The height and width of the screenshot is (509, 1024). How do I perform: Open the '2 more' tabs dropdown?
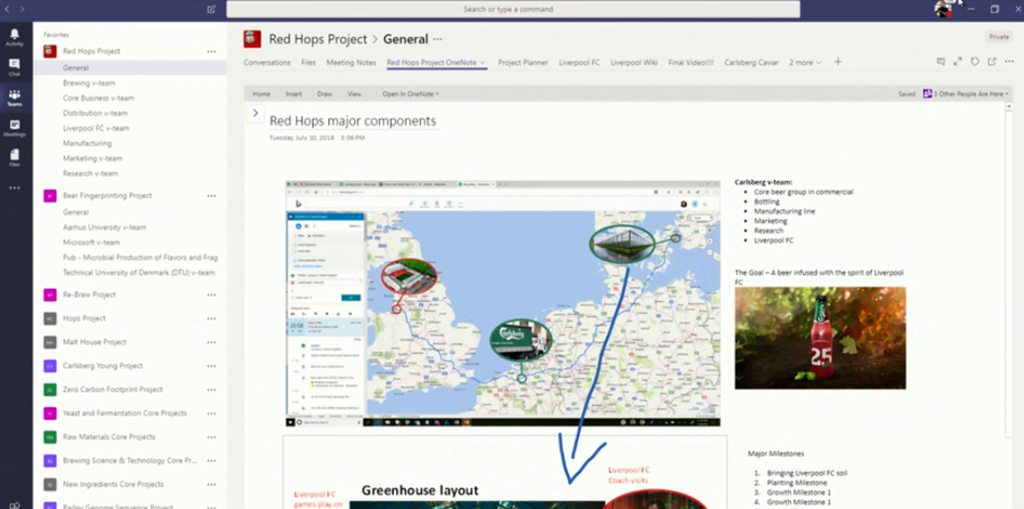pos(805,62)
